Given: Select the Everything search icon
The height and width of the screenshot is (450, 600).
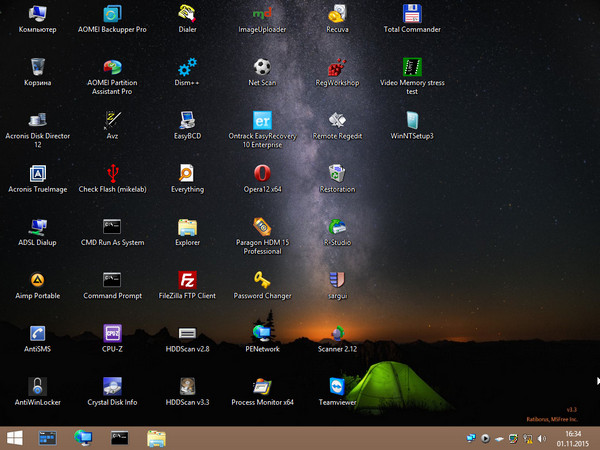Looking at the screenshot, I should tap(187, 173).
